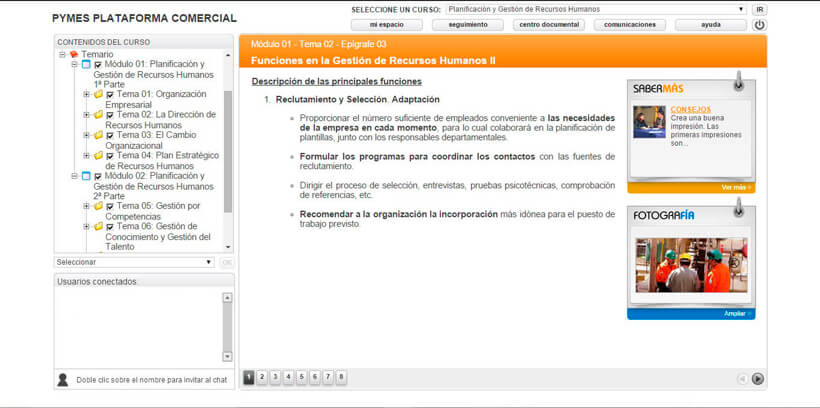The image size is (820, 408).
Task: Click the Tema 05 folder icon
Action: pos(98,206)
